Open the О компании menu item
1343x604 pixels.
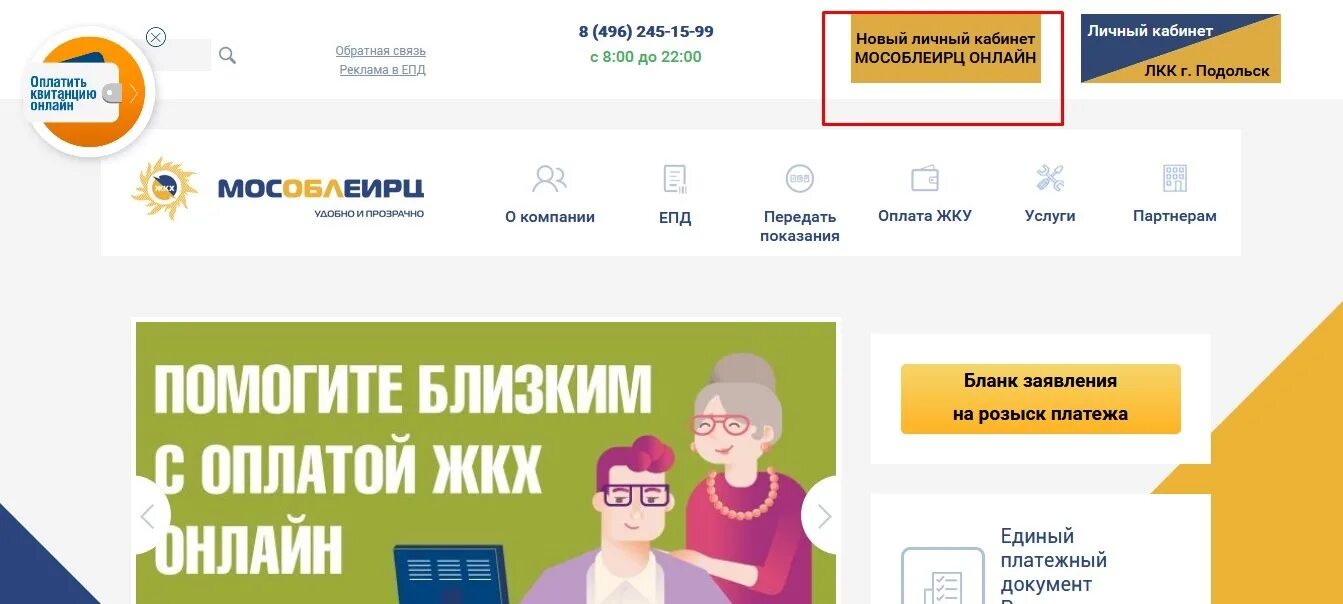click(550, 217)
